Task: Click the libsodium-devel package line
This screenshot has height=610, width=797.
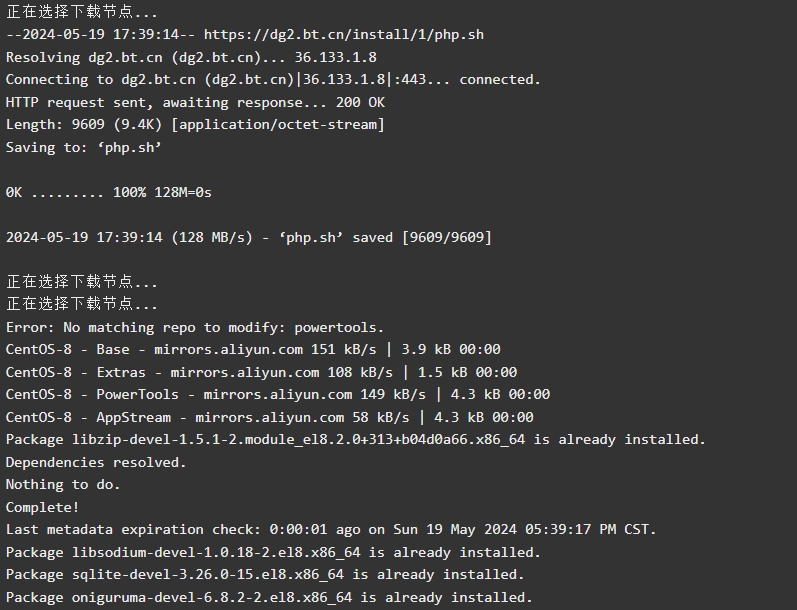Action: coord(273,552)
